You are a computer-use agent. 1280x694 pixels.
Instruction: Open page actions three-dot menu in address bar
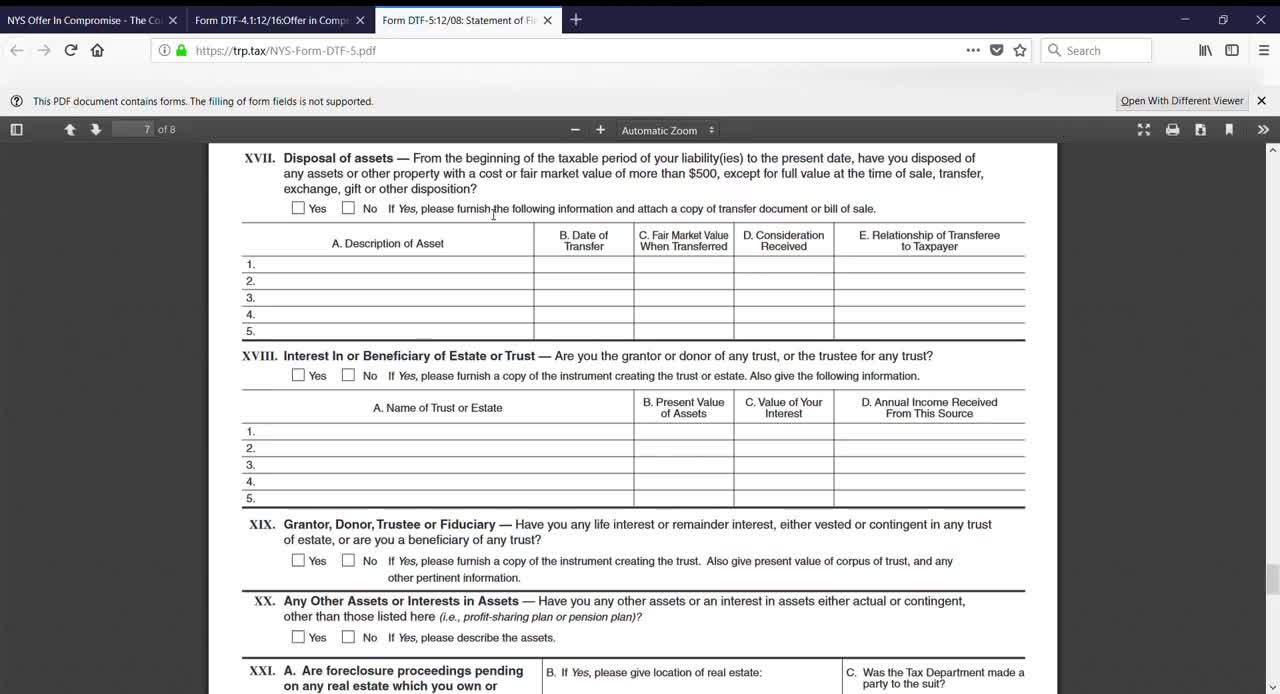[x=973, y=50]
